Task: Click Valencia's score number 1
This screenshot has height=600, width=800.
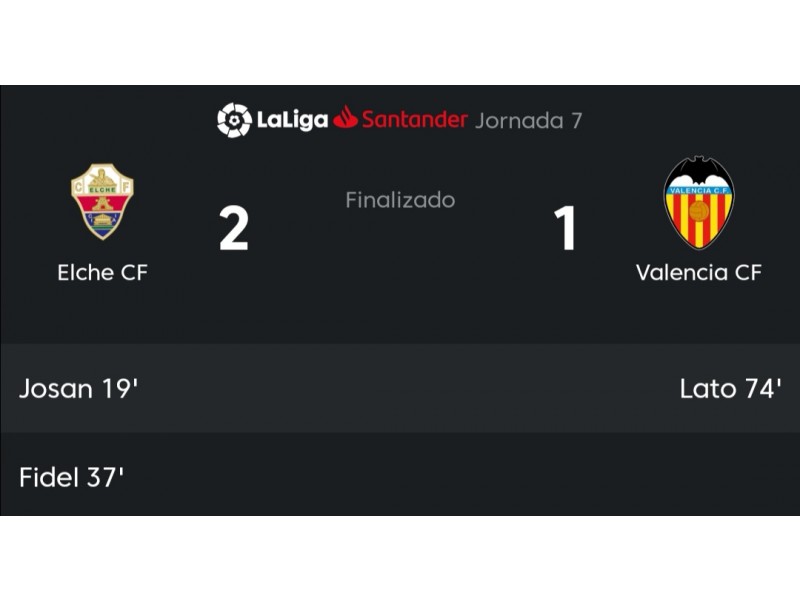Action: pos(565,228)
